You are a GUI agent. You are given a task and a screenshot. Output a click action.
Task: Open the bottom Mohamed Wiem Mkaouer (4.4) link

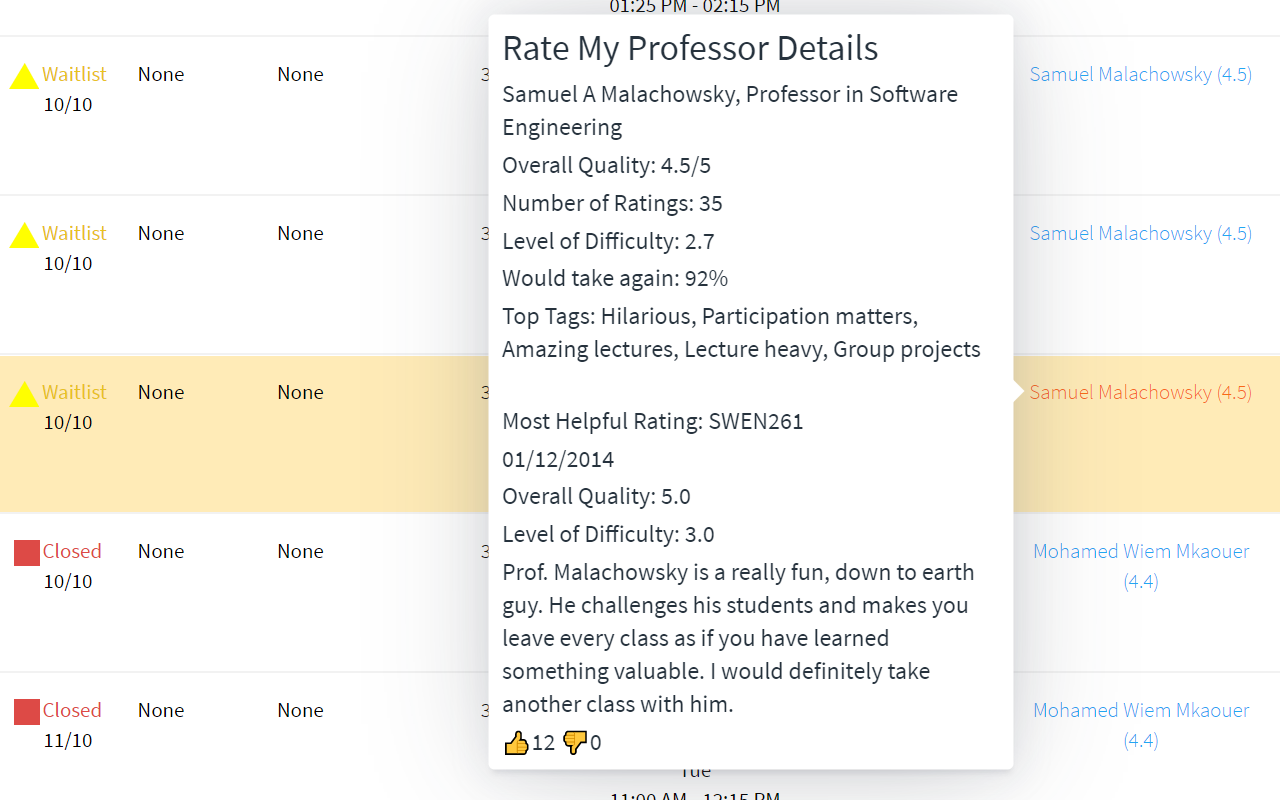(x=1140, y=725)
